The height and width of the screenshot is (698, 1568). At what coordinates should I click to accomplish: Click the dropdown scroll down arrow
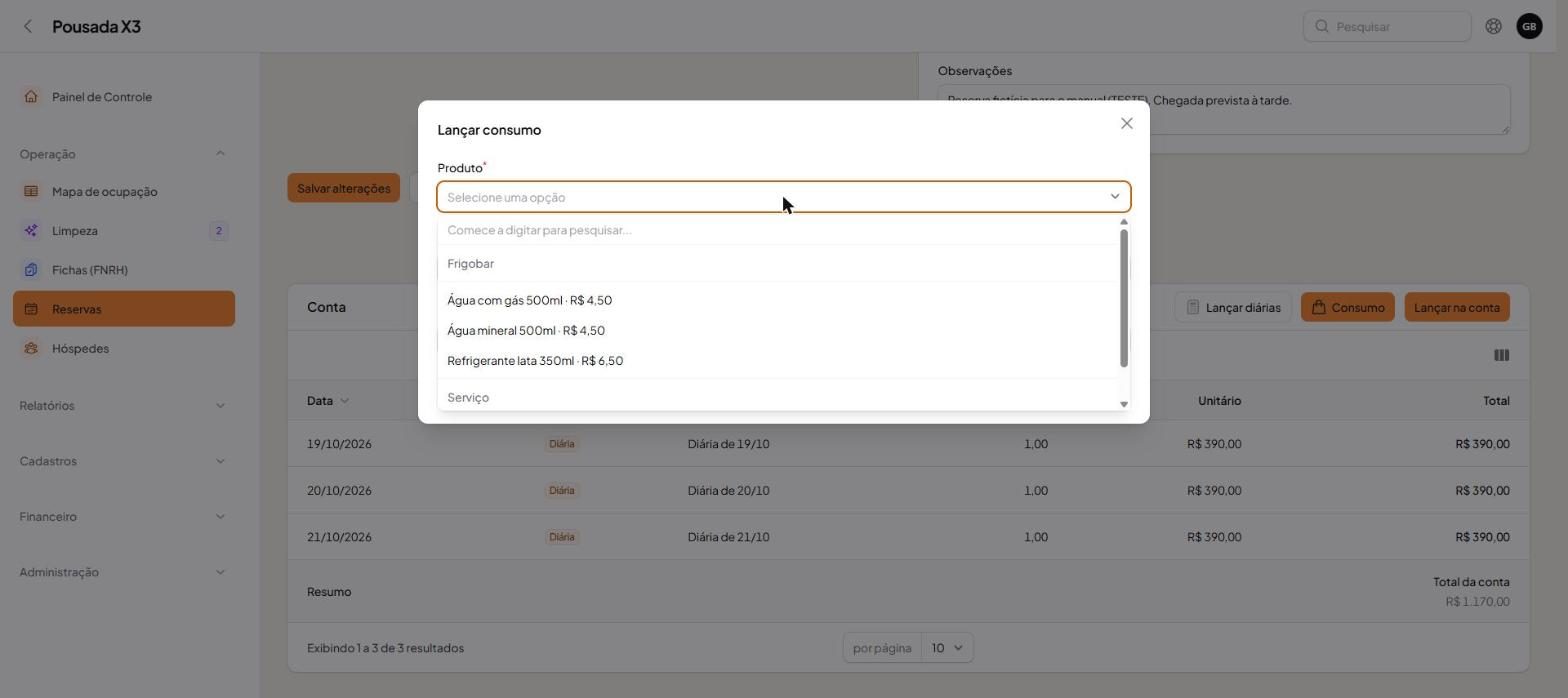click(1124, 404)
